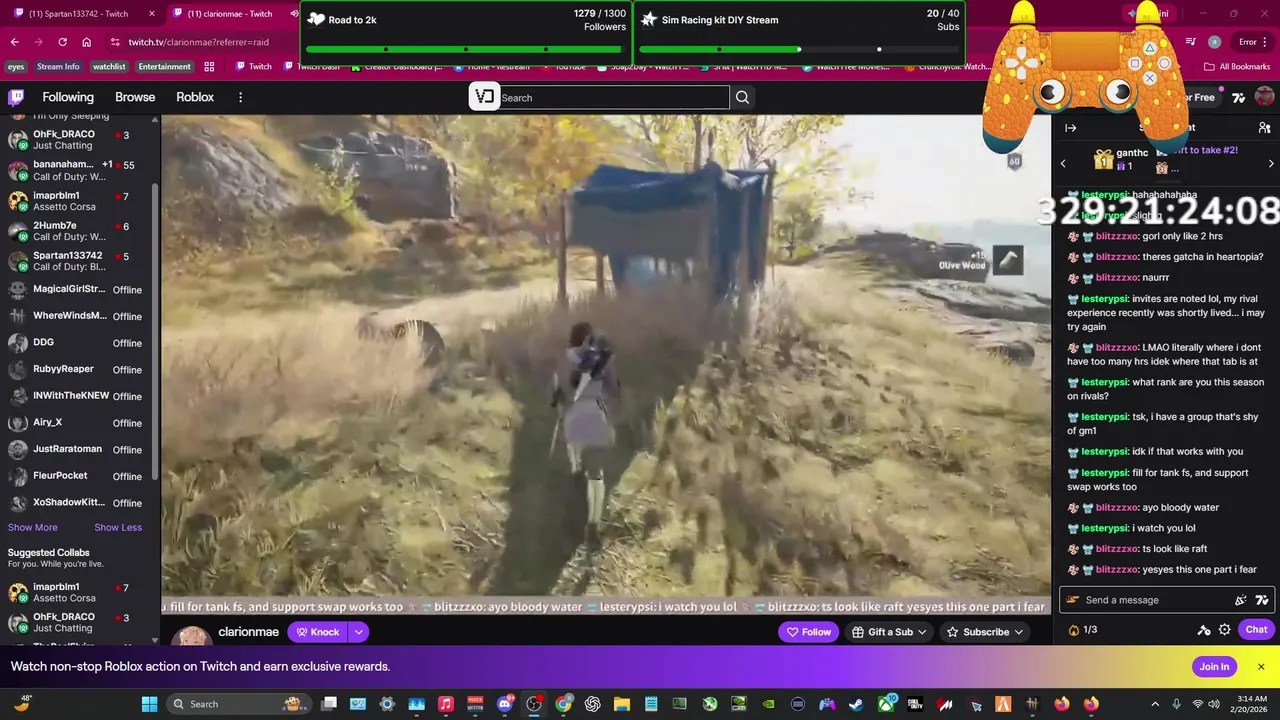
Task: Switch to clarionmae Twitch browser tab
Action: pos(234,14)
